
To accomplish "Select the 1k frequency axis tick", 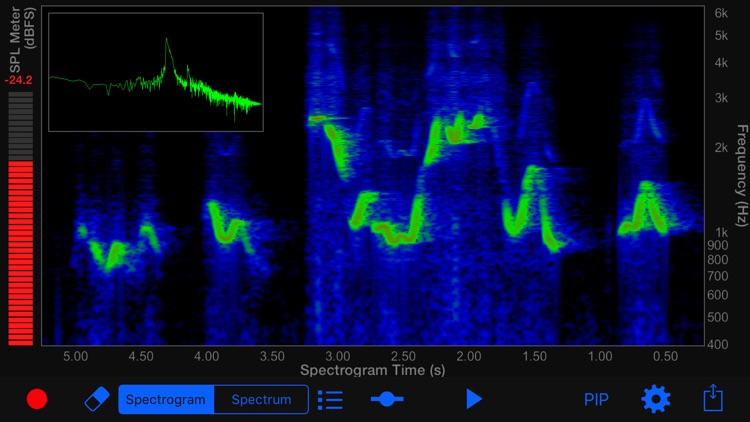I will click(x=721, y=233).
